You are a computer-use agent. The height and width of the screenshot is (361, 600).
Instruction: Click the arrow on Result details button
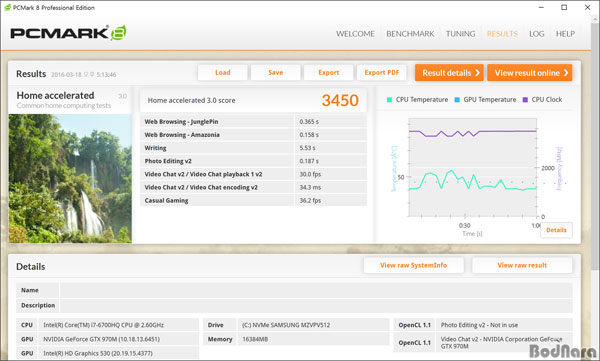point(477,73)
